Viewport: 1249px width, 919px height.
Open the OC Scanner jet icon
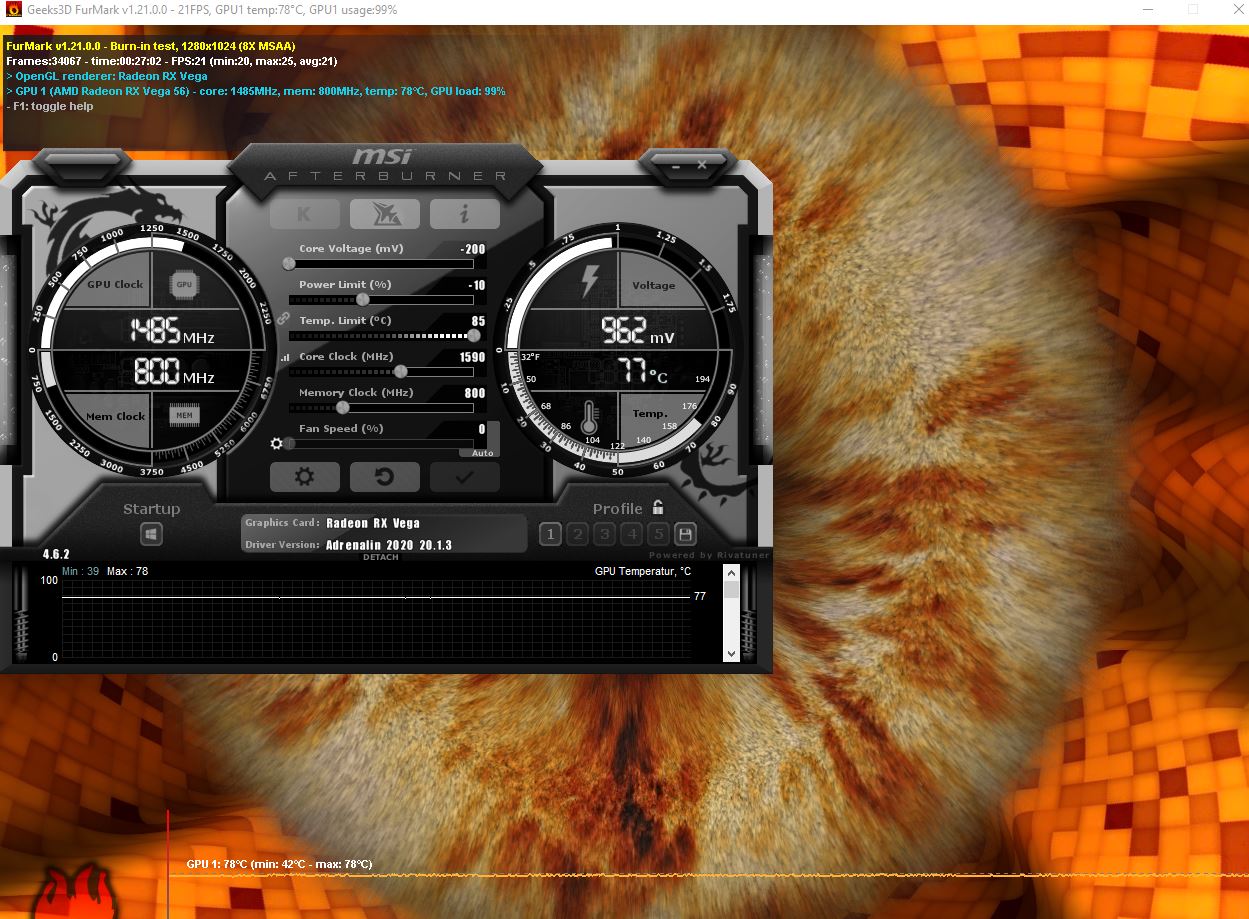coord(384,214)
